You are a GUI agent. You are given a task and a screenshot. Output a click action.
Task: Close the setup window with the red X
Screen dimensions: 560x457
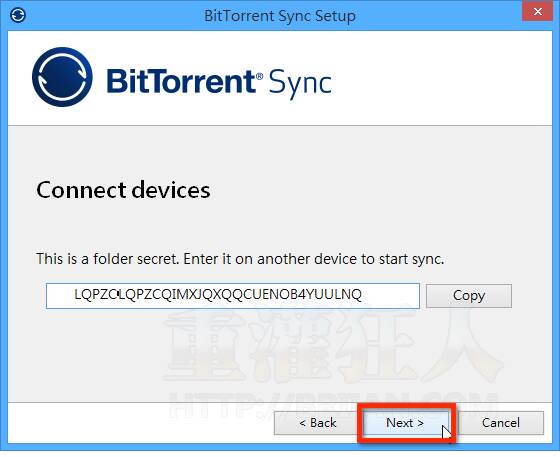pyautogui.click(x=538, y=11)
